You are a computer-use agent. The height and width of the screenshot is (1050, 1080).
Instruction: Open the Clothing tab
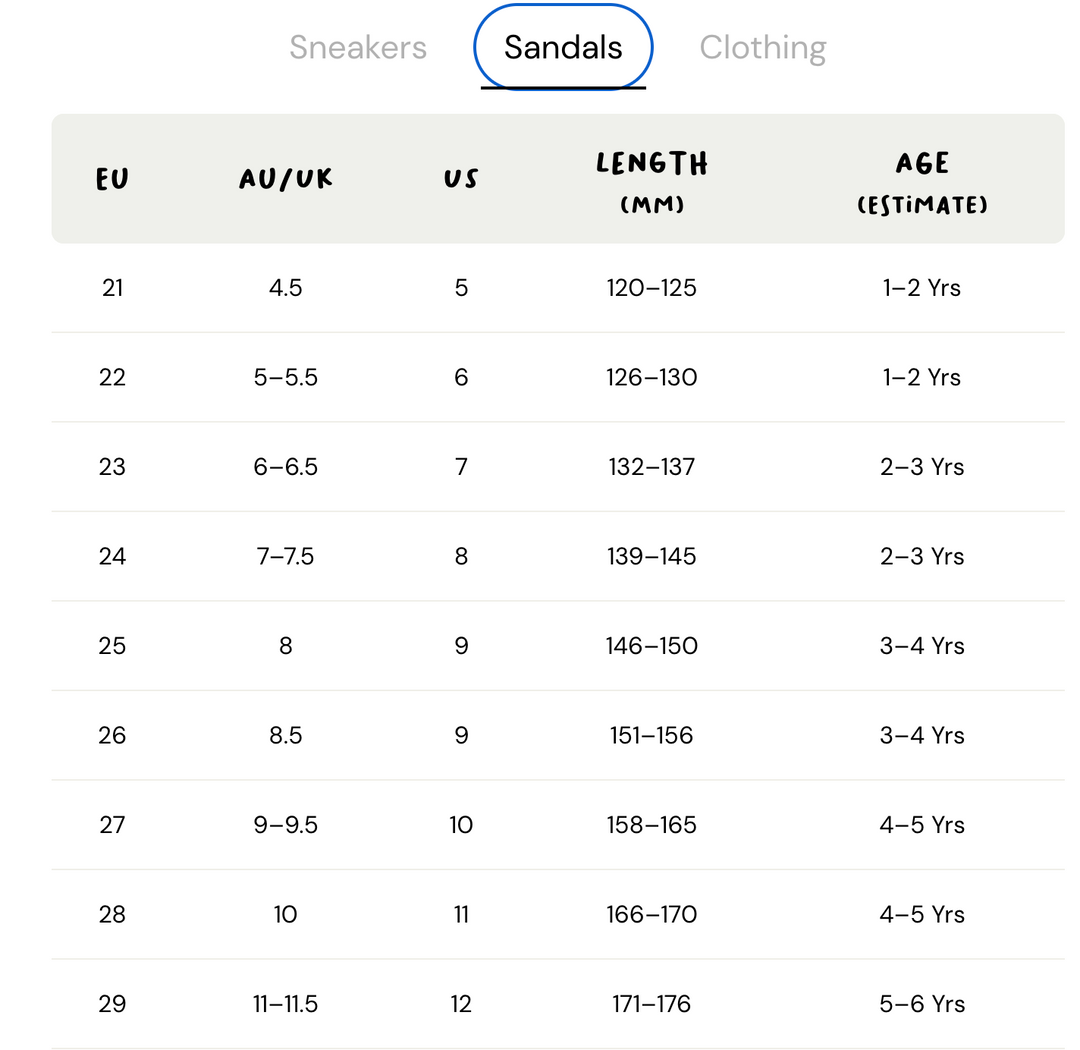click(x=762, y=48)
